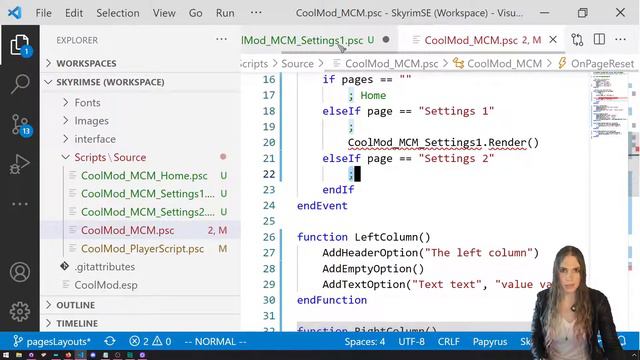The image size is (640, 360).
Task: Open the Go menu
Action: pos(196,13)
